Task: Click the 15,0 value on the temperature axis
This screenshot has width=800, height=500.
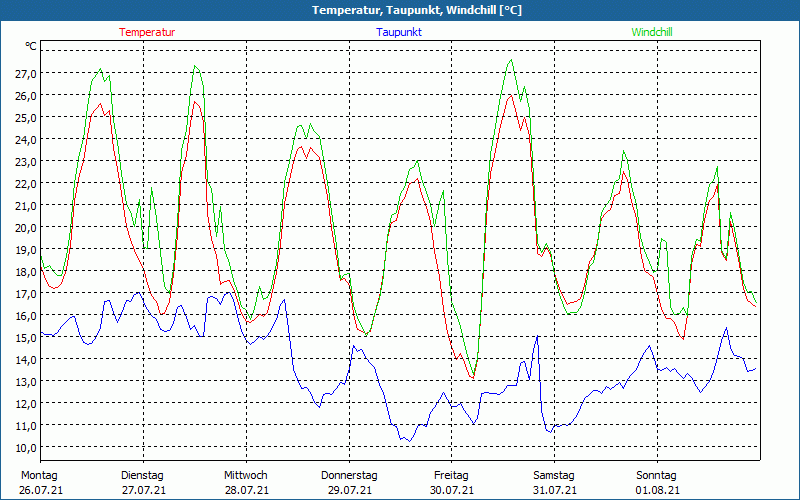Action: click(x=26, y=338)
